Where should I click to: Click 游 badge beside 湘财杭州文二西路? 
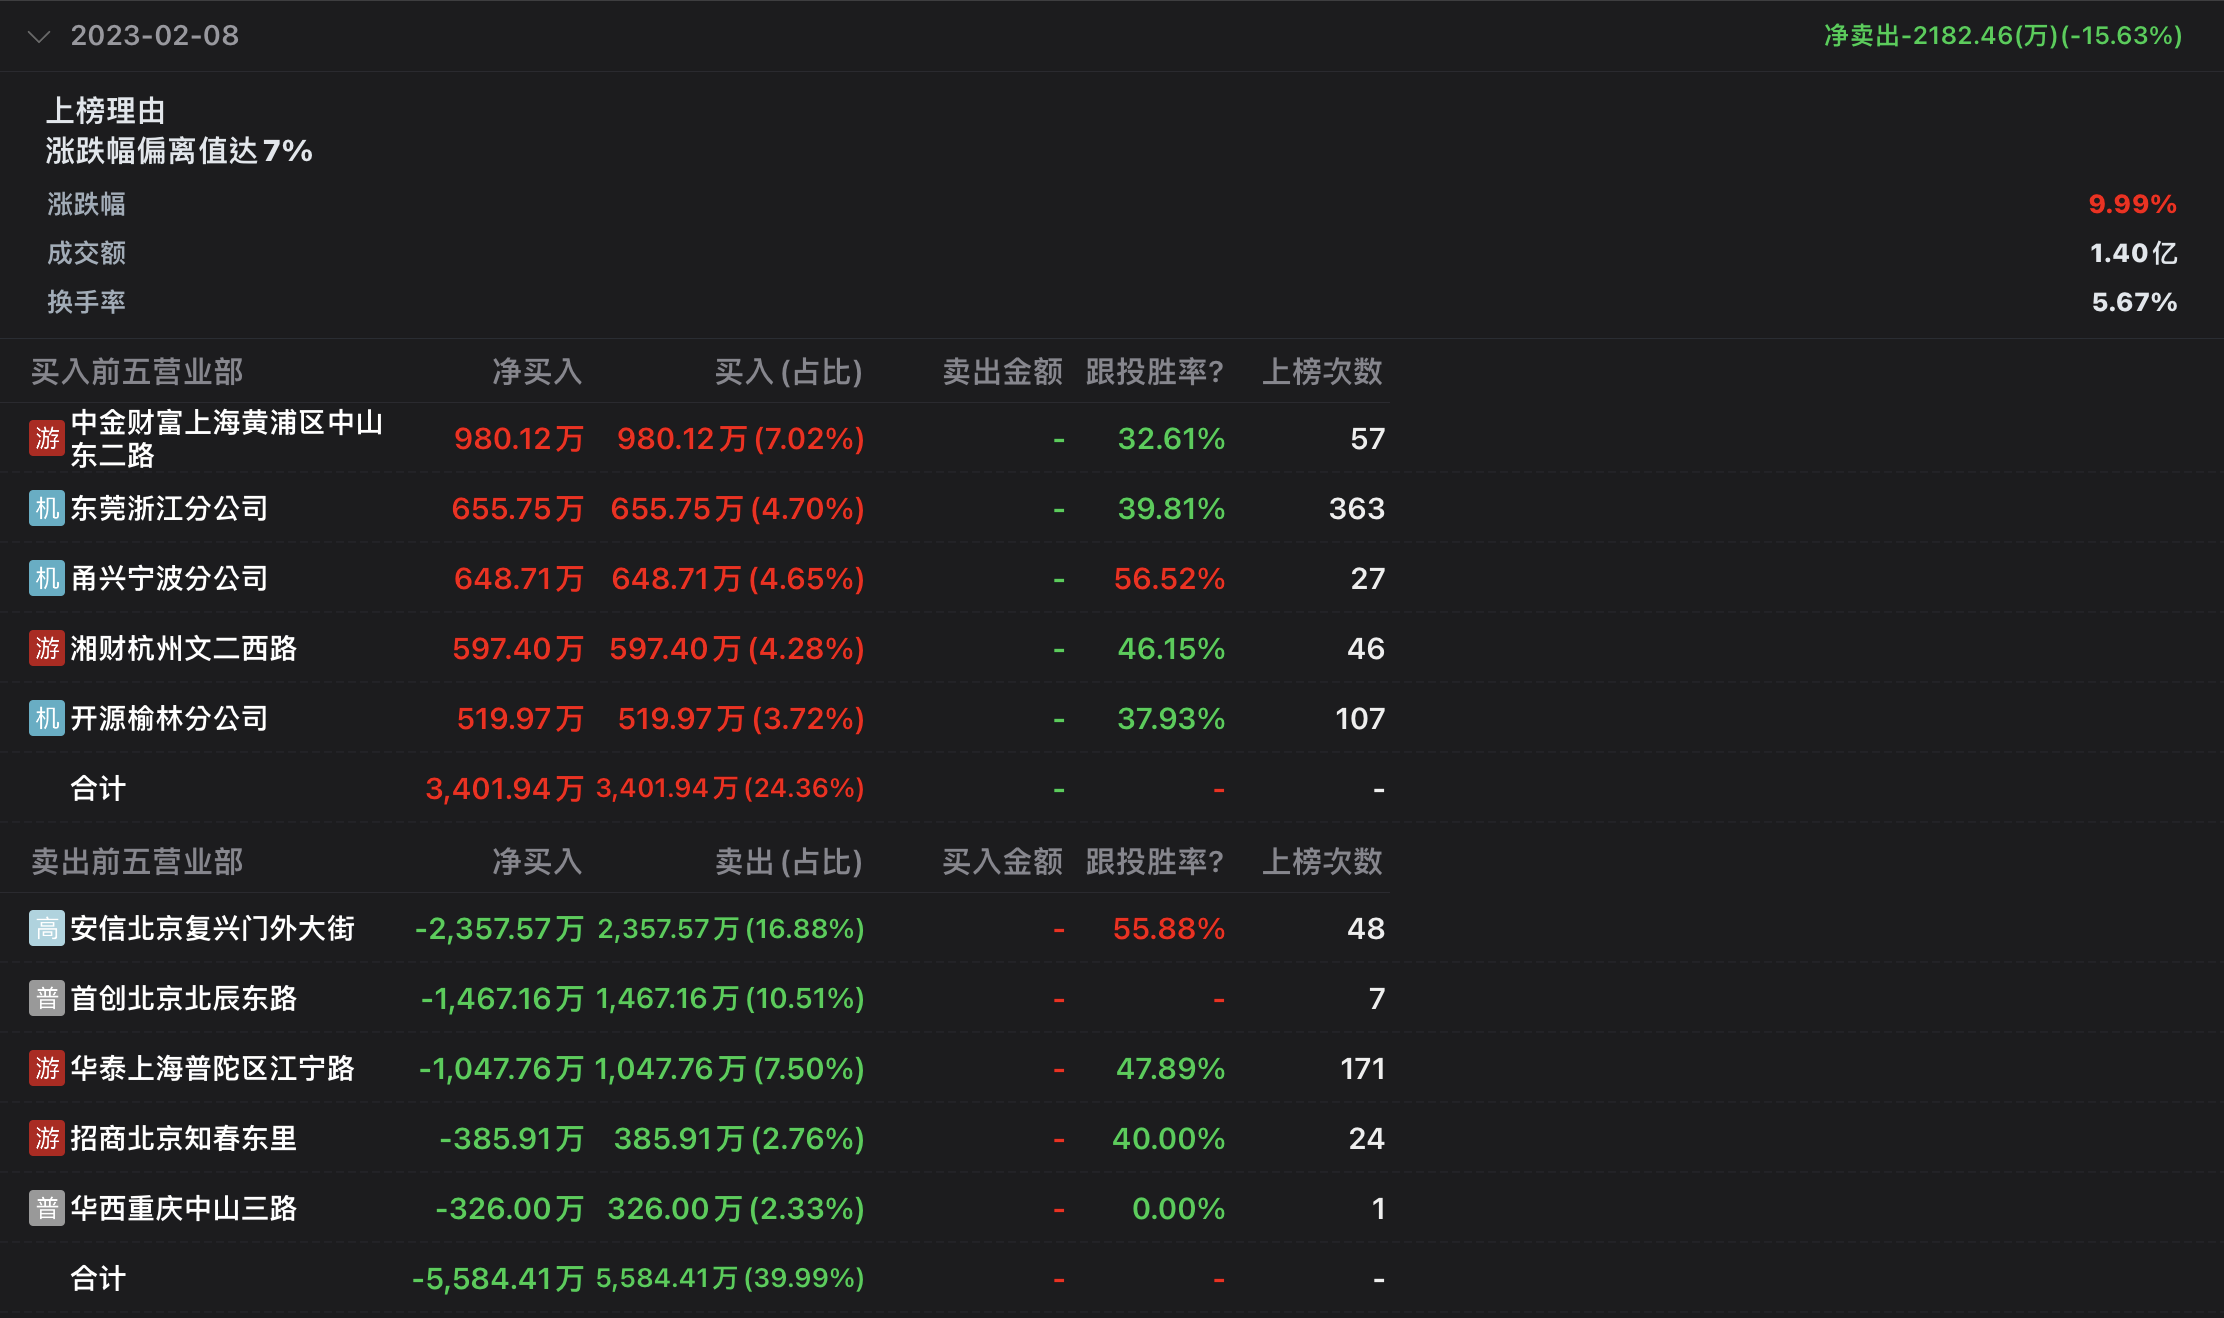click(47, 648)
